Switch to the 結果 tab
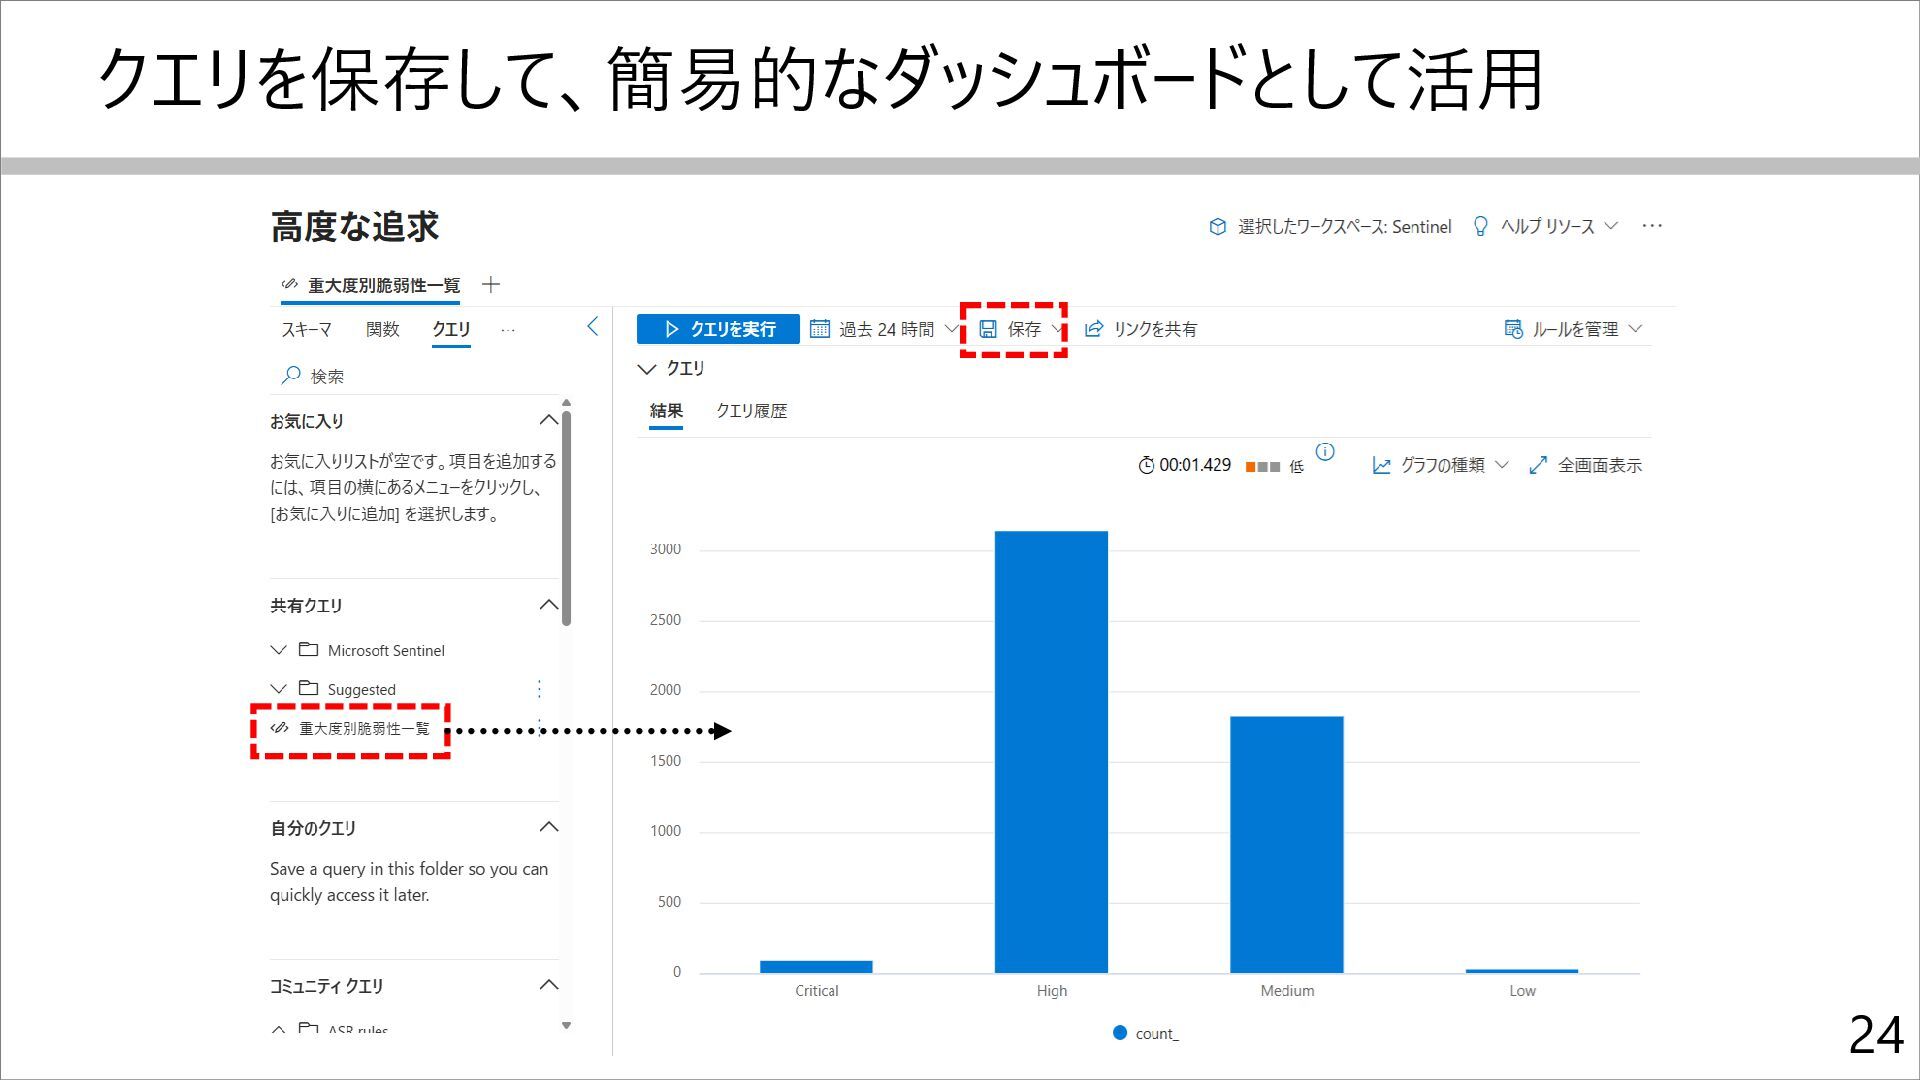Image resolution: width=1920 pixels, height=1080 pixels. 666,411
